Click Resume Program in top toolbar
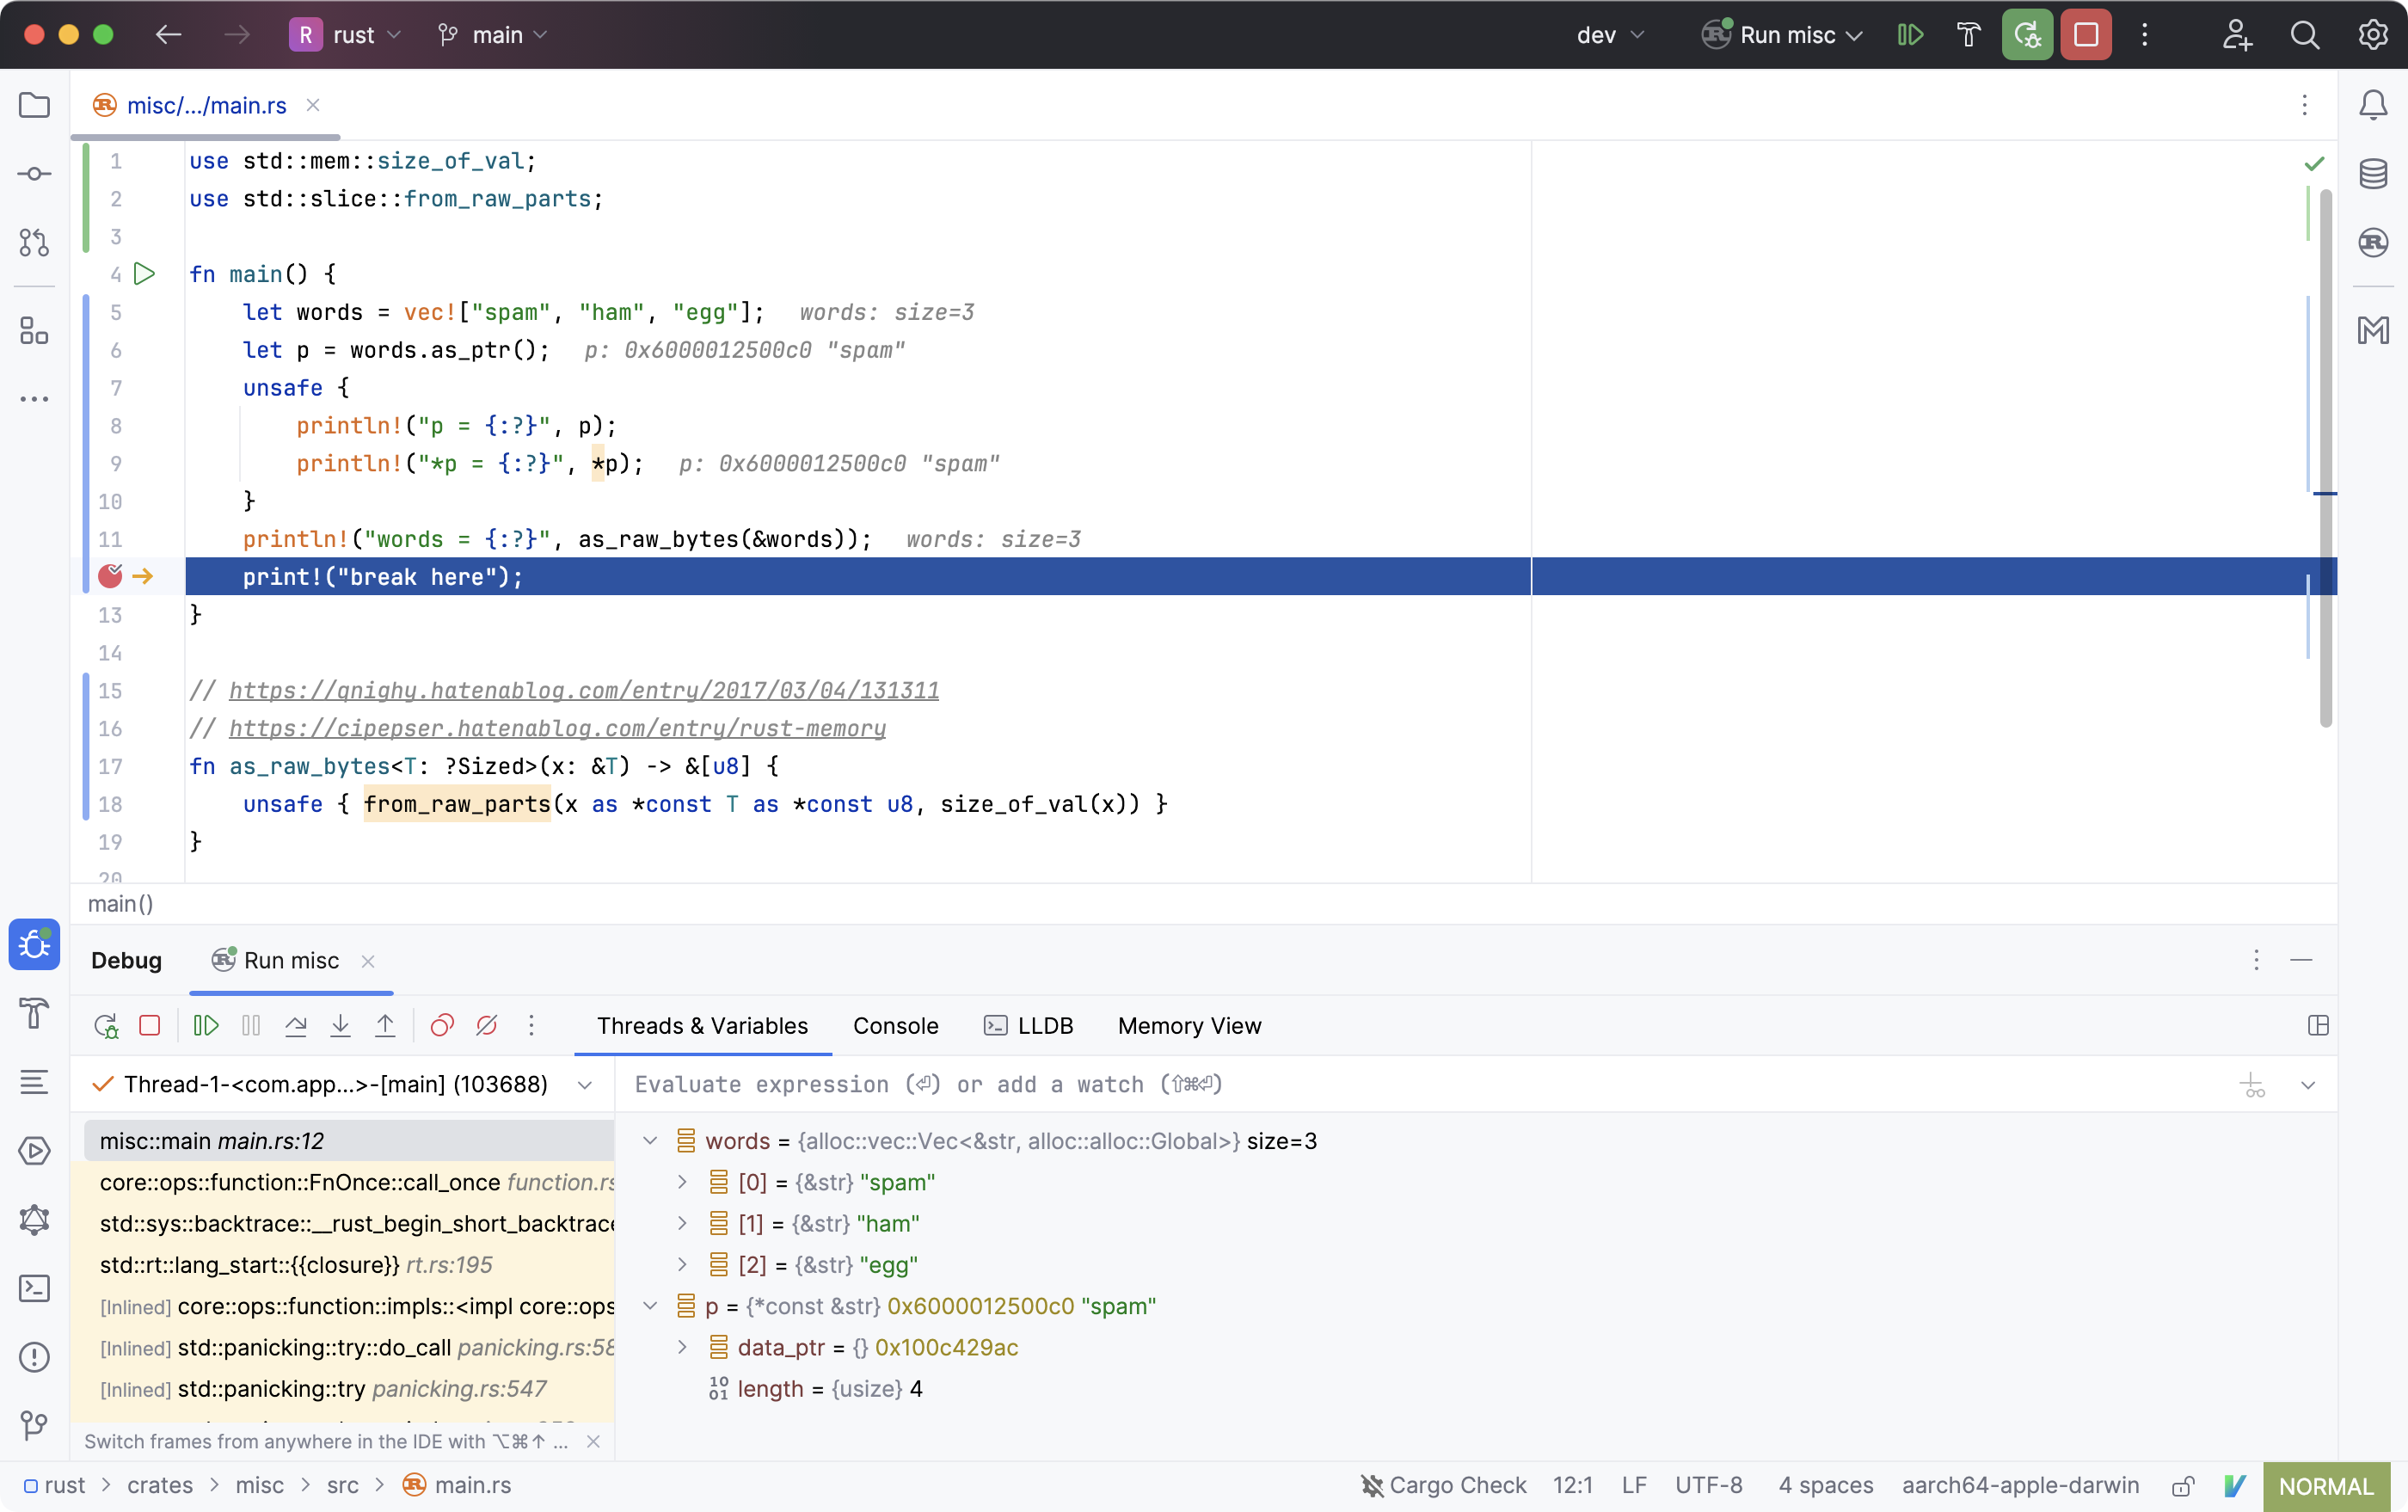 point(1911,35)
